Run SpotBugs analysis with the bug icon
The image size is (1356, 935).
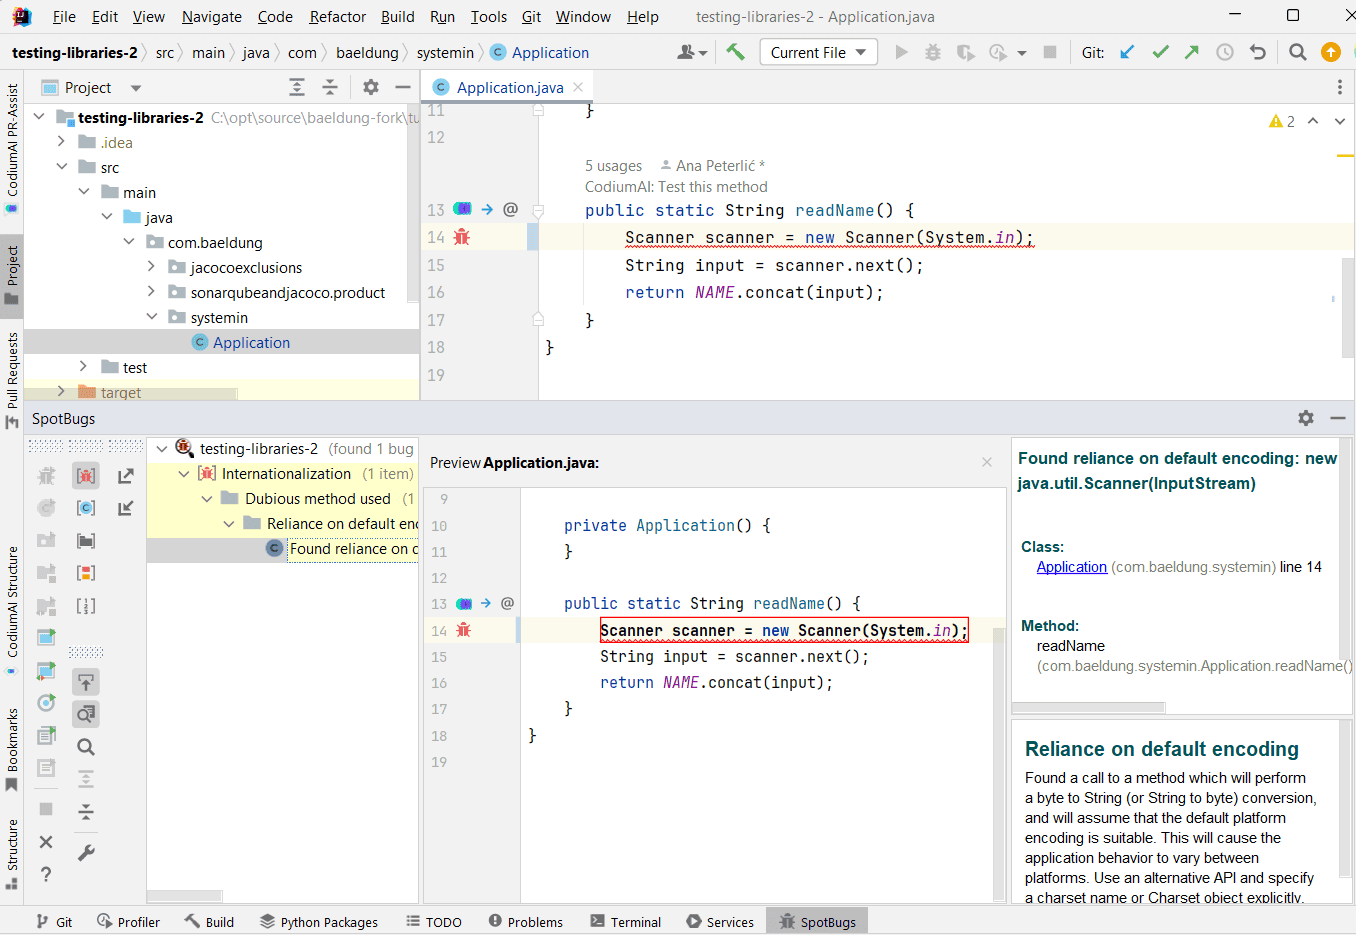(x=45, y=475)
